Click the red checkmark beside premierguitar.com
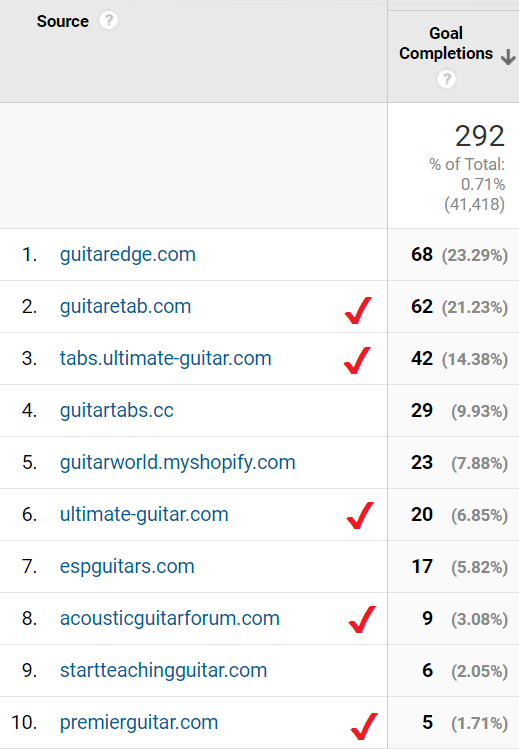The image size is (519, 749). [364, 726]
